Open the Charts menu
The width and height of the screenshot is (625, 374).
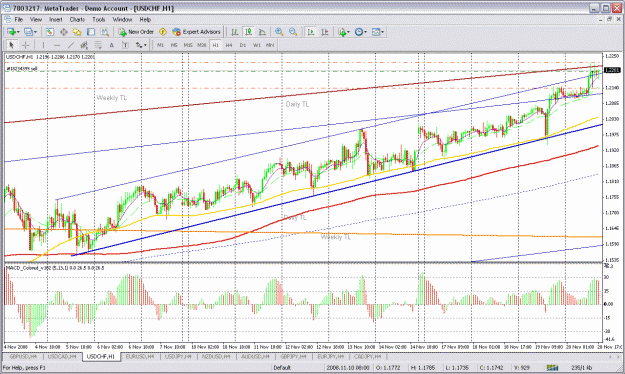point(77,19)
